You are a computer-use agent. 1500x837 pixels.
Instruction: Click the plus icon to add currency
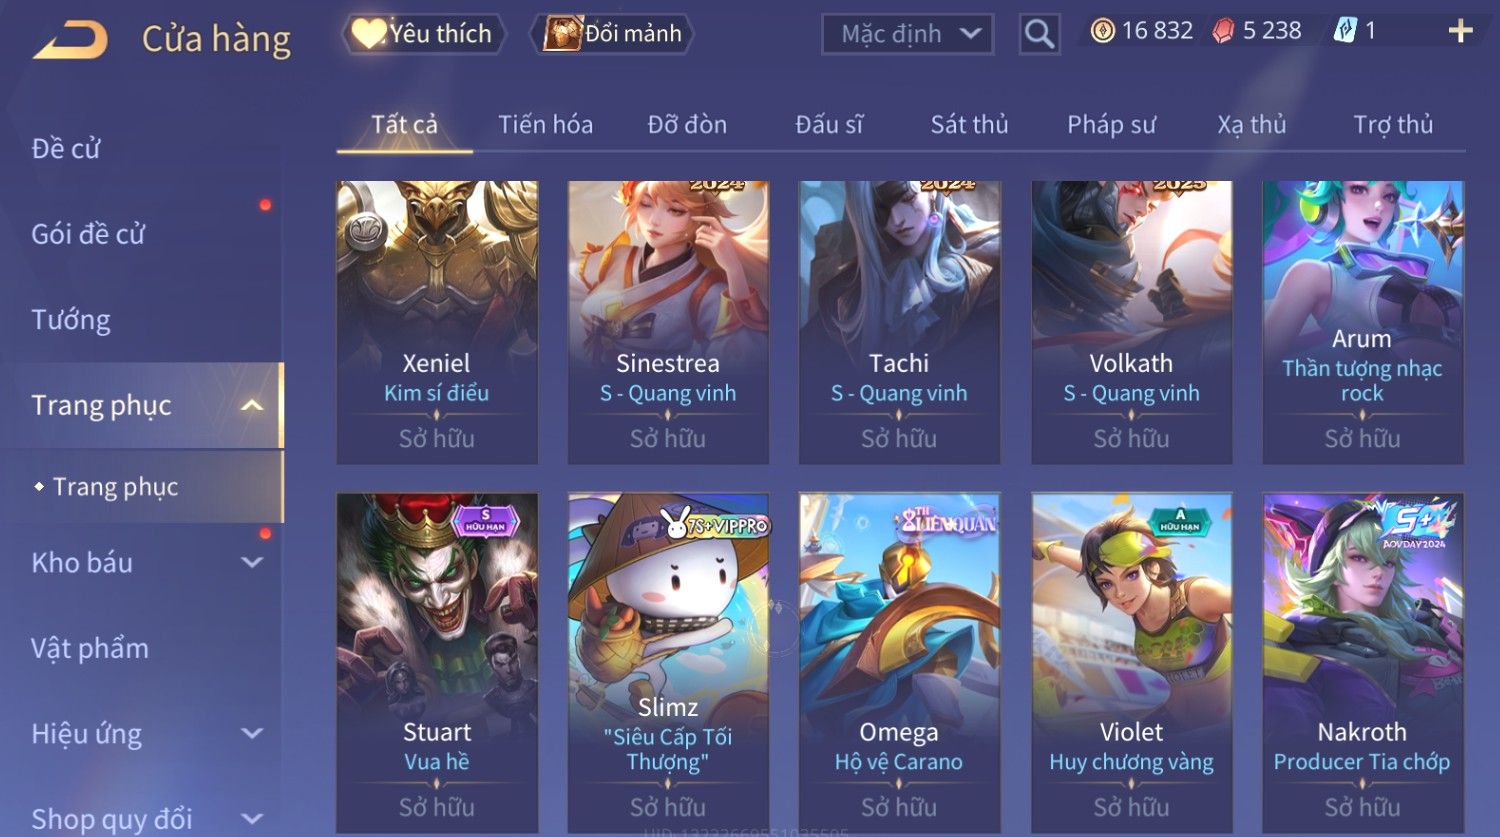click(x=1460, y=31)
